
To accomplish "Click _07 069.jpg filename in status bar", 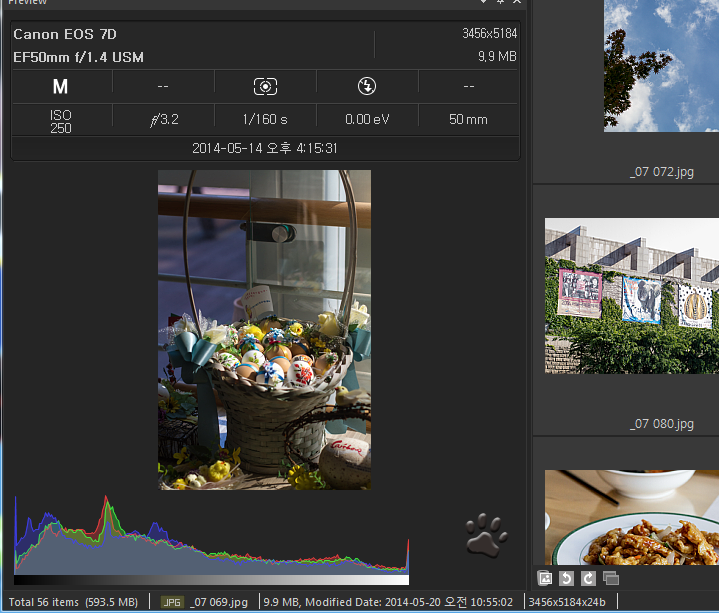I will pyautogui.click(x=219, y=602).
